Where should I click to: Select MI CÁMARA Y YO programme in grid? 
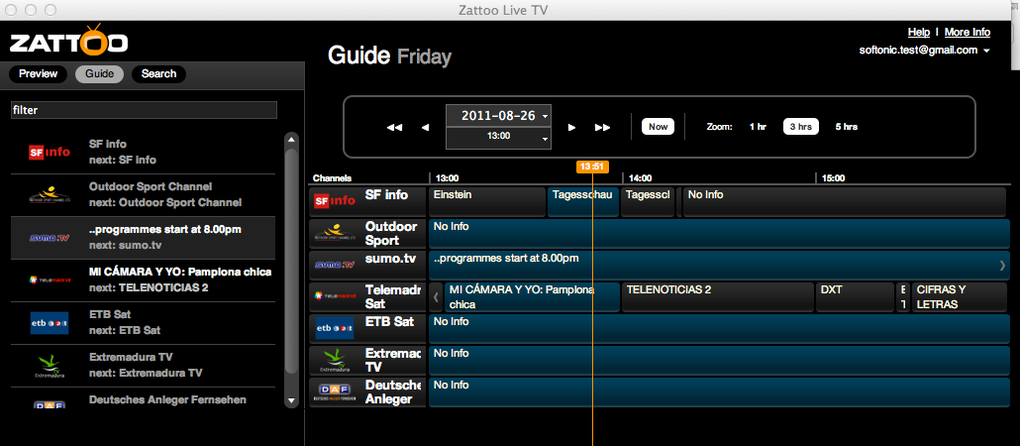(531, 297)
